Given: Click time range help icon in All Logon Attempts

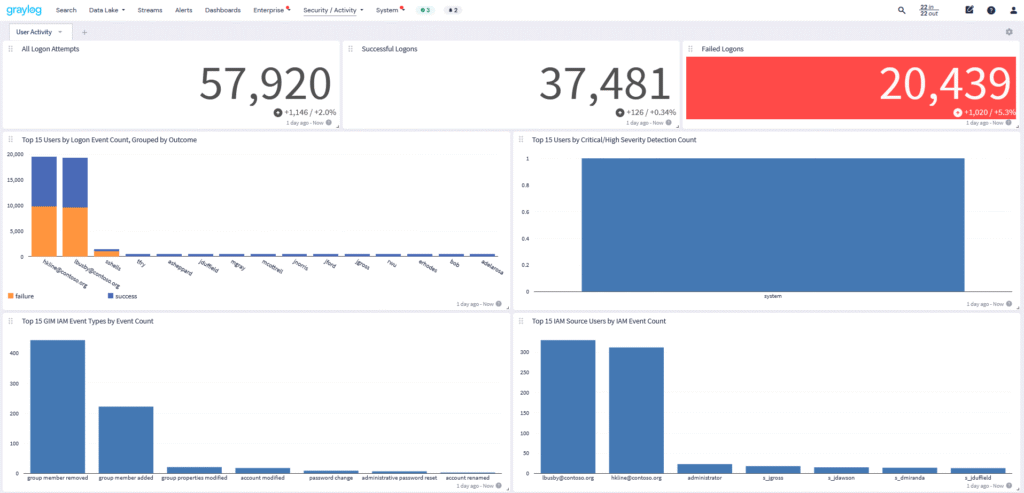Looking at the screenshot, I should tap(328, 122).
